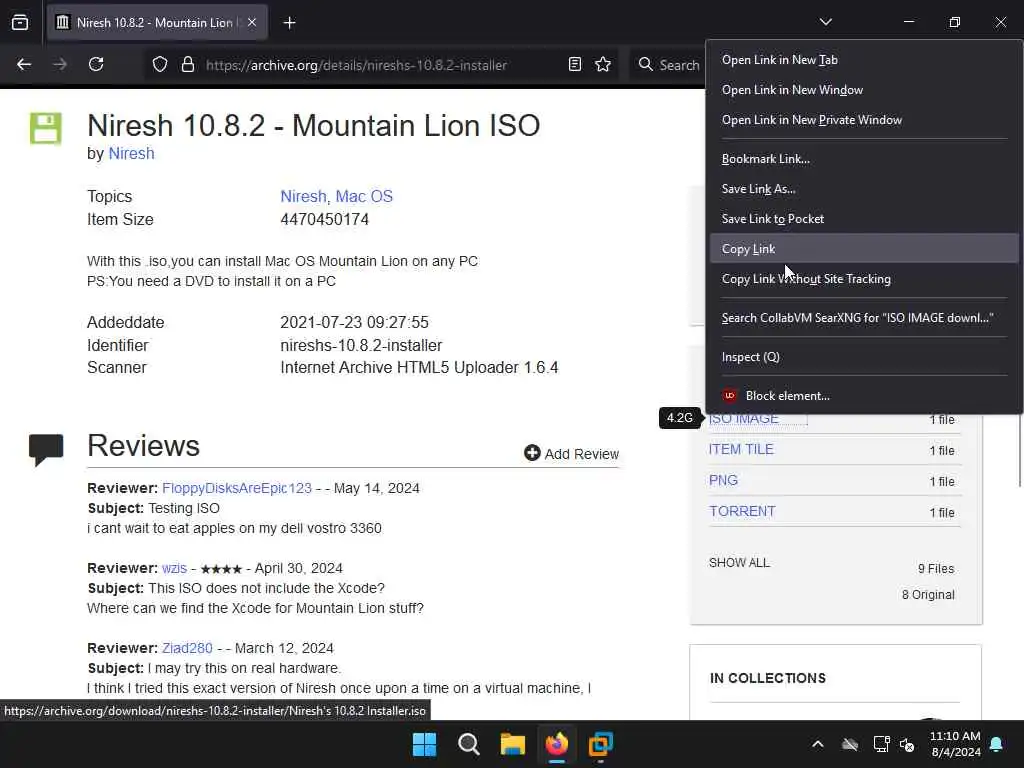Select Bookmark Link menu entry

click(x=864, y=159)
